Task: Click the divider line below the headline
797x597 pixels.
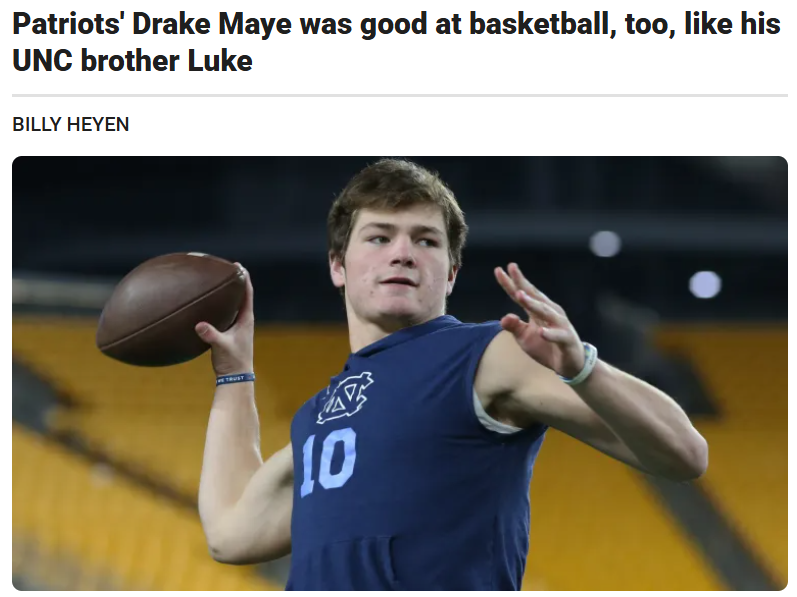Action: point(399,96)
